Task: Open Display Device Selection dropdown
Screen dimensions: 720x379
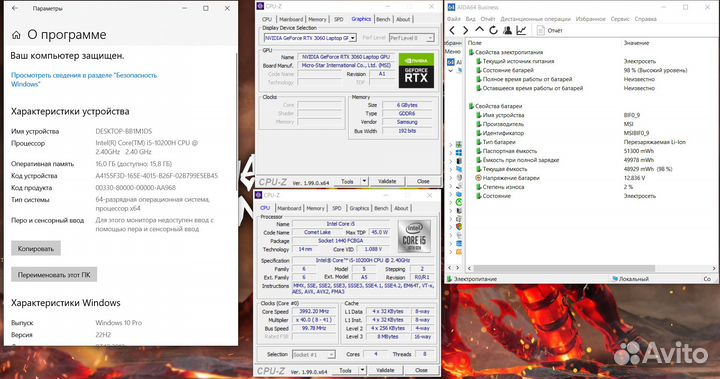Action: click(353, 38)
